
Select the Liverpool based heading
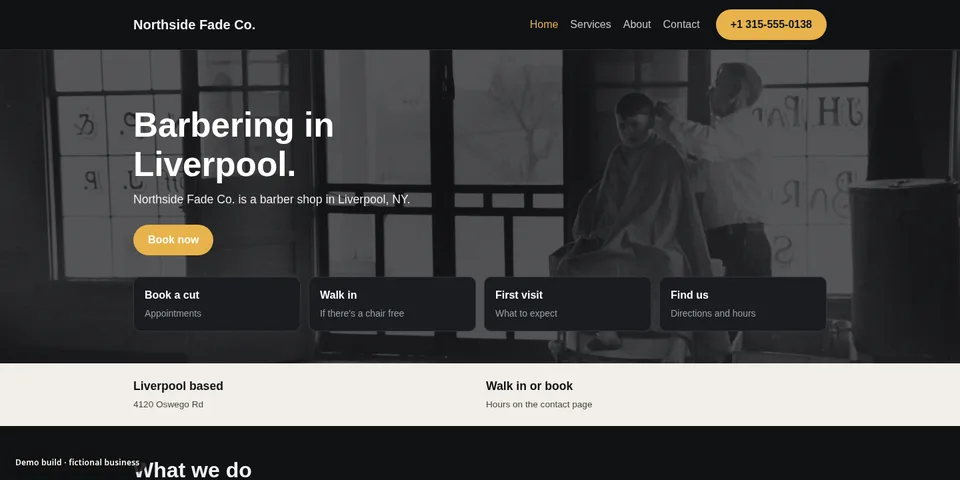(178, 386)
